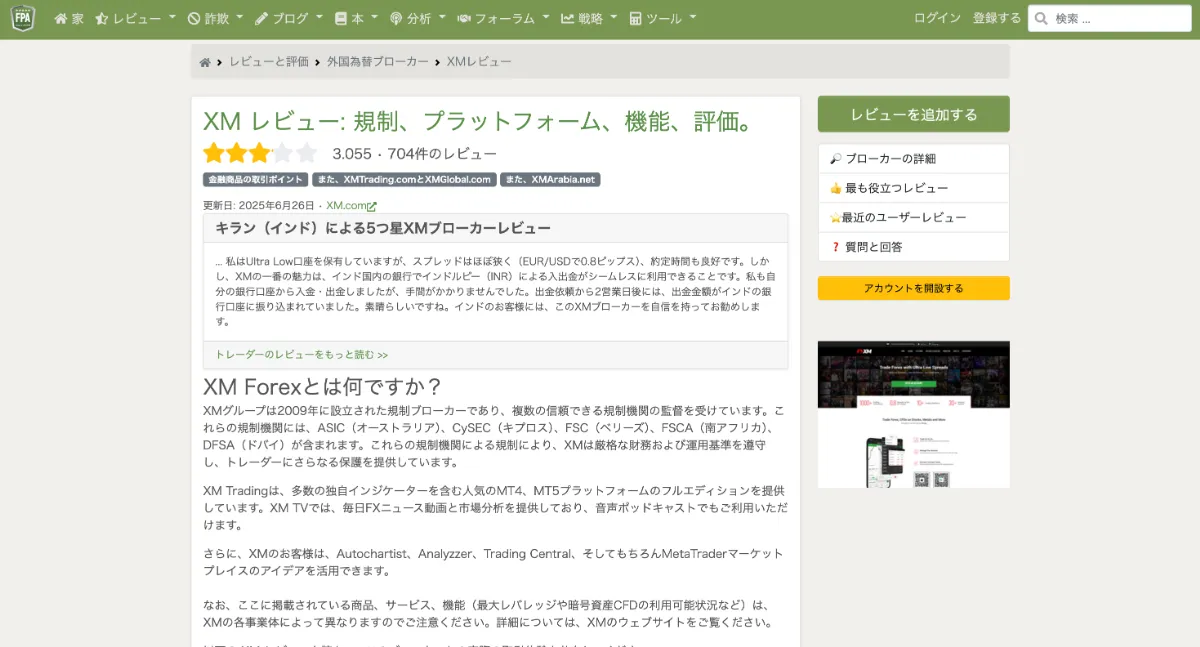Image resolution: width=1200 pixels, height=647 pixels.
Task: Click the ログイン menu item
Action: pos(936,17)
